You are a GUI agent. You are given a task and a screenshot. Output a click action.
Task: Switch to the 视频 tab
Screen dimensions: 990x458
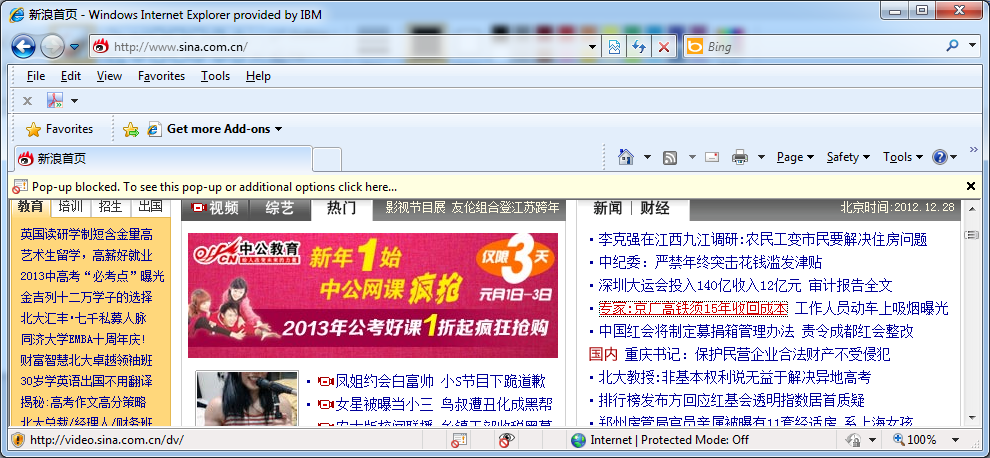point(215,208)
